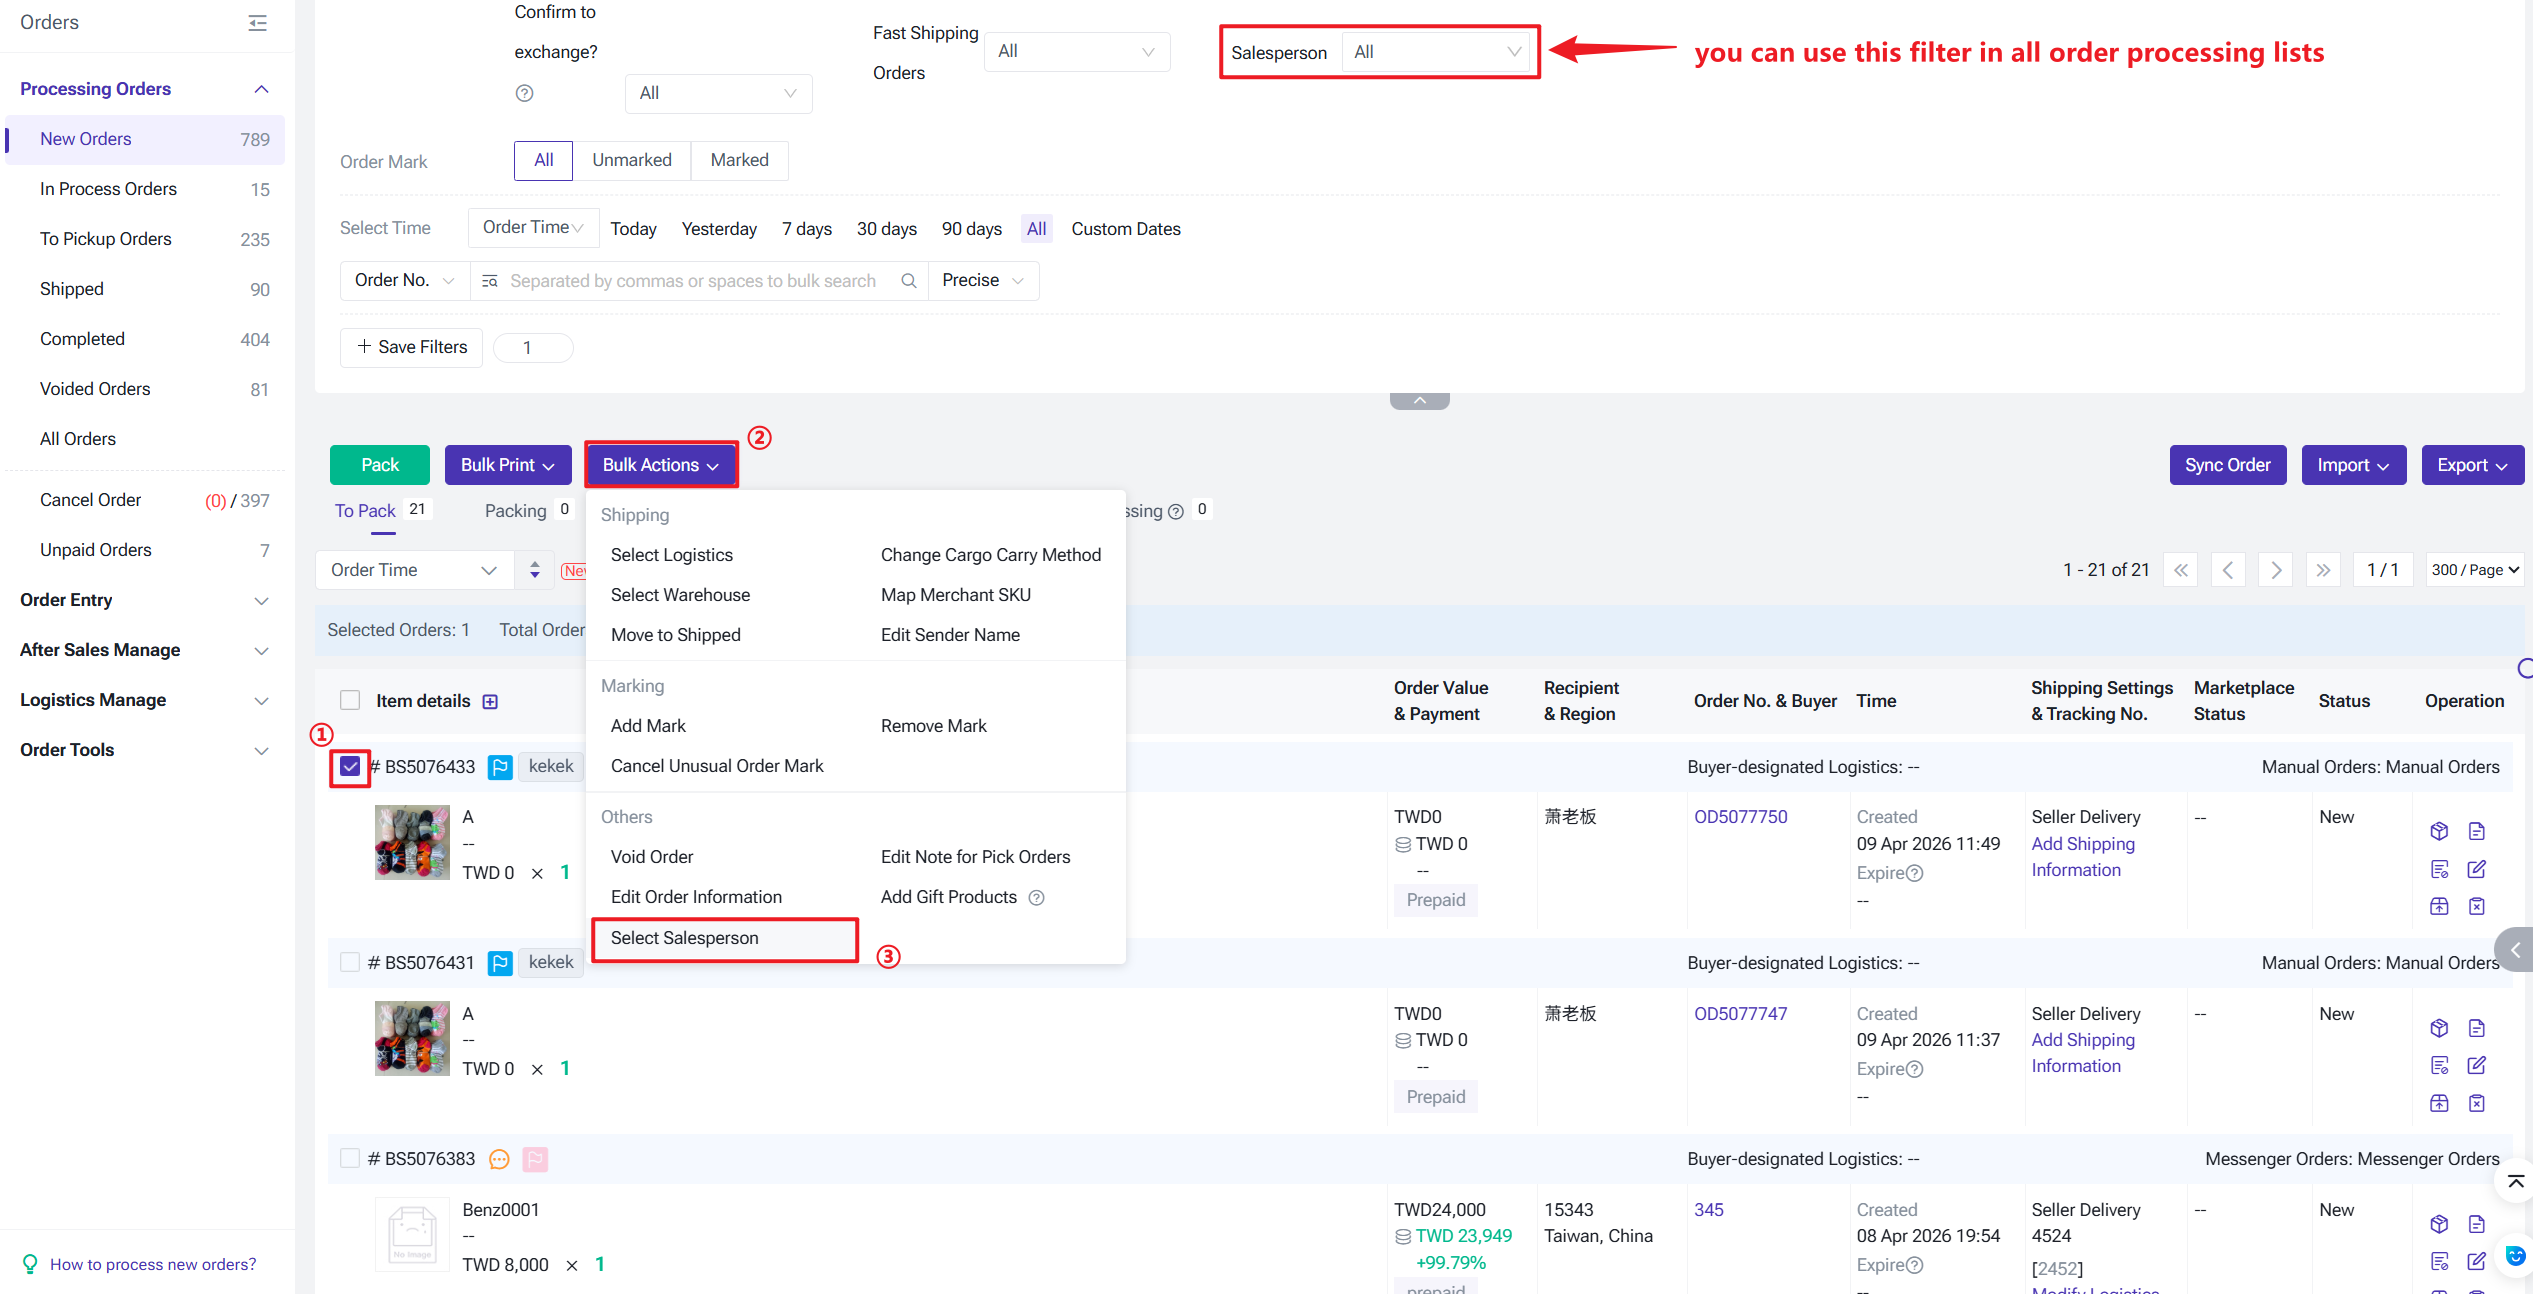The image size is (2533, 1294).
Task: Choose Select Salesperson from Bulk Actions menu
Action: pyautogui.click(x=685, y=938)
